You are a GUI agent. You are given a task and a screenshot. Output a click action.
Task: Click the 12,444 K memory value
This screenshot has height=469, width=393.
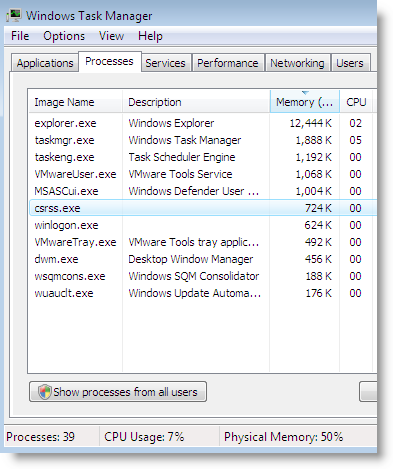pyautogui.click(x=311, y=123)
